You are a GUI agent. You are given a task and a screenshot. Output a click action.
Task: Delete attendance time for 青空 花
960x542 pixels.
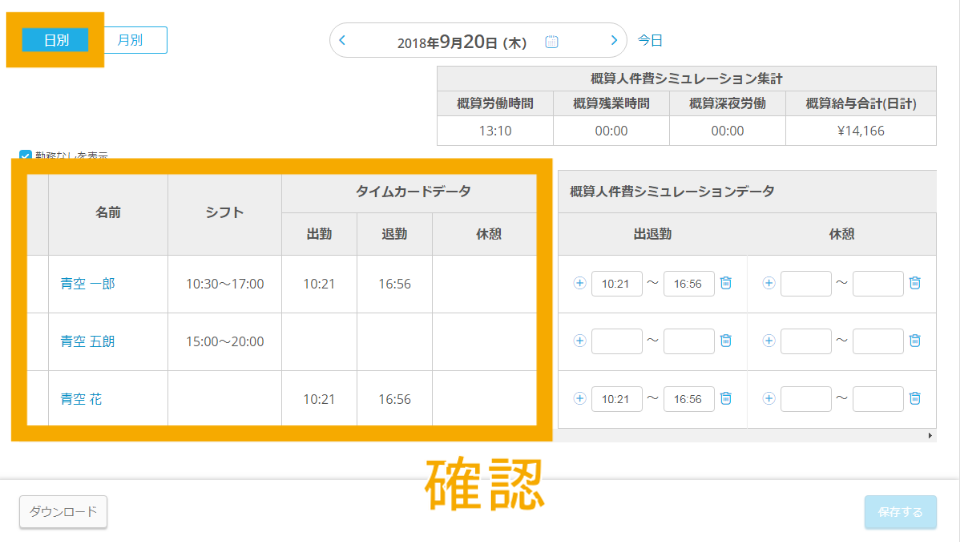[726, 399]
